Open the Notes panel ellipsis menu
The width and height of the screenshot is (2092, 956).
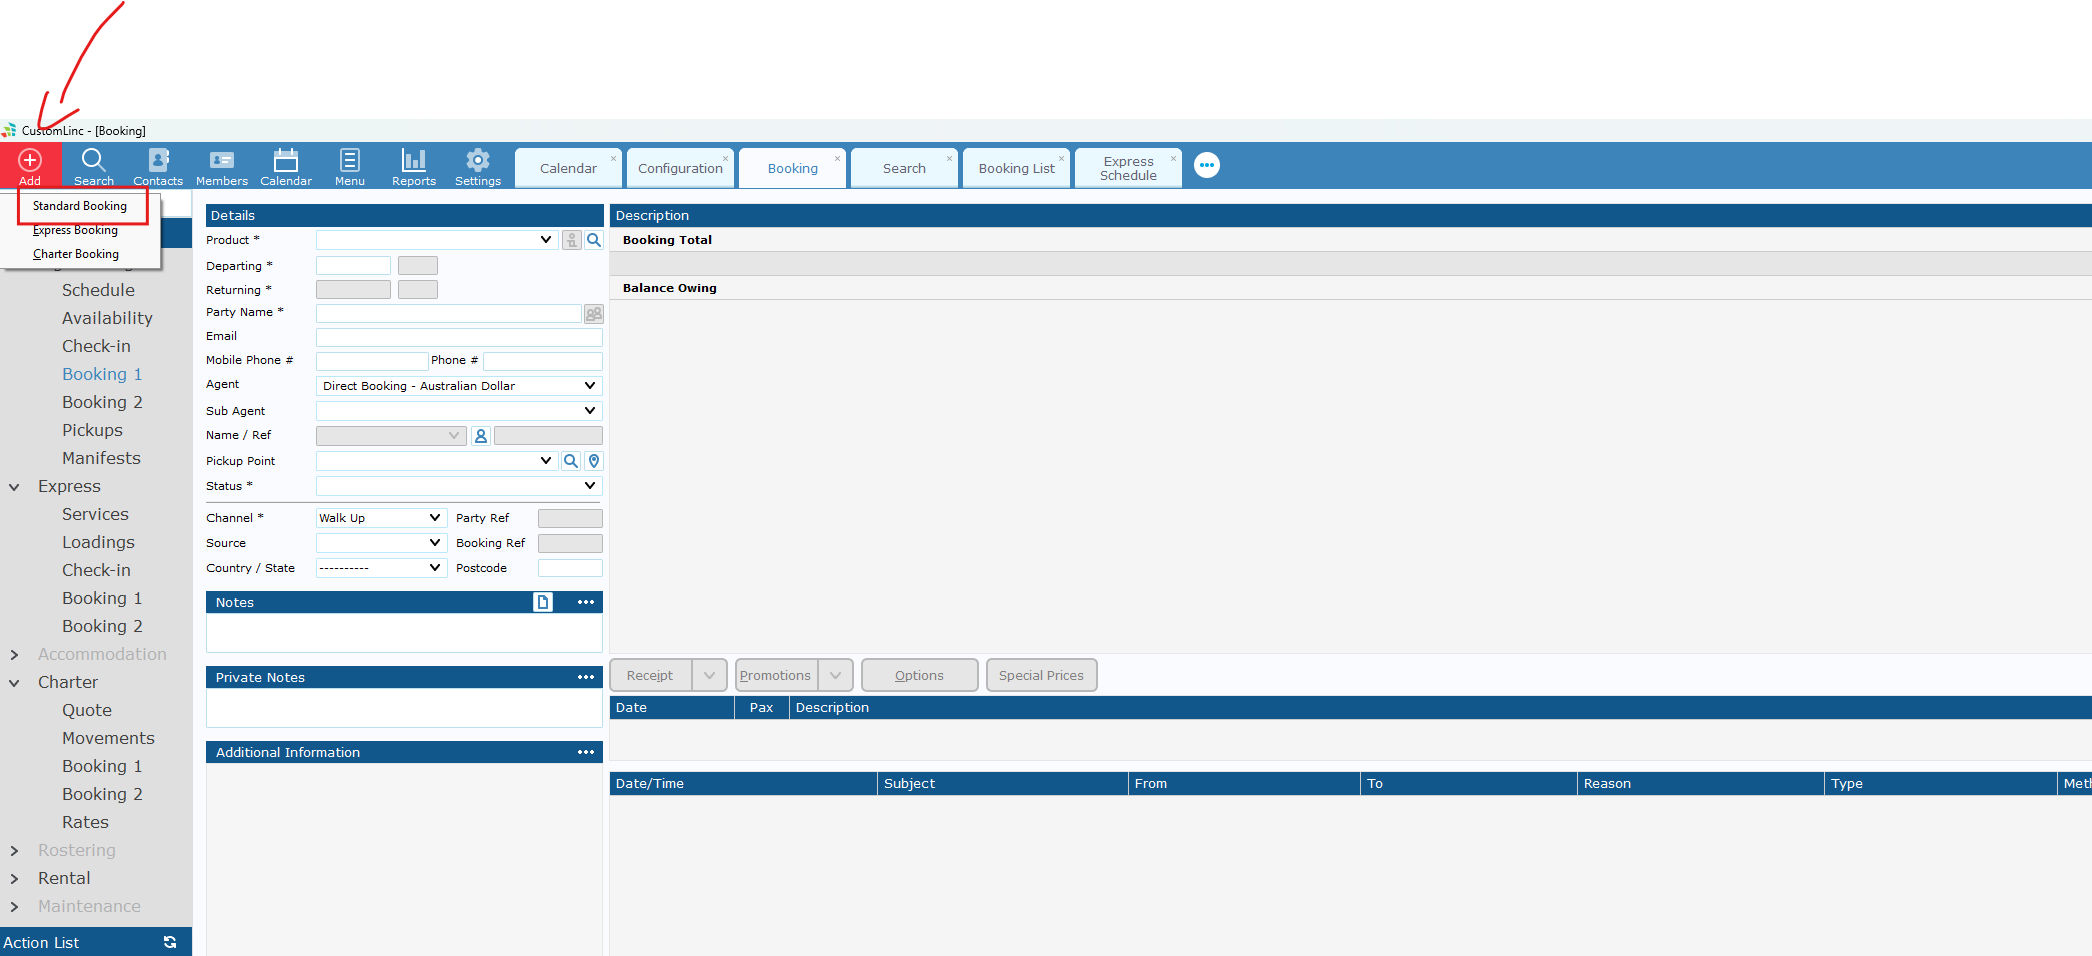(x=586, y=602)
